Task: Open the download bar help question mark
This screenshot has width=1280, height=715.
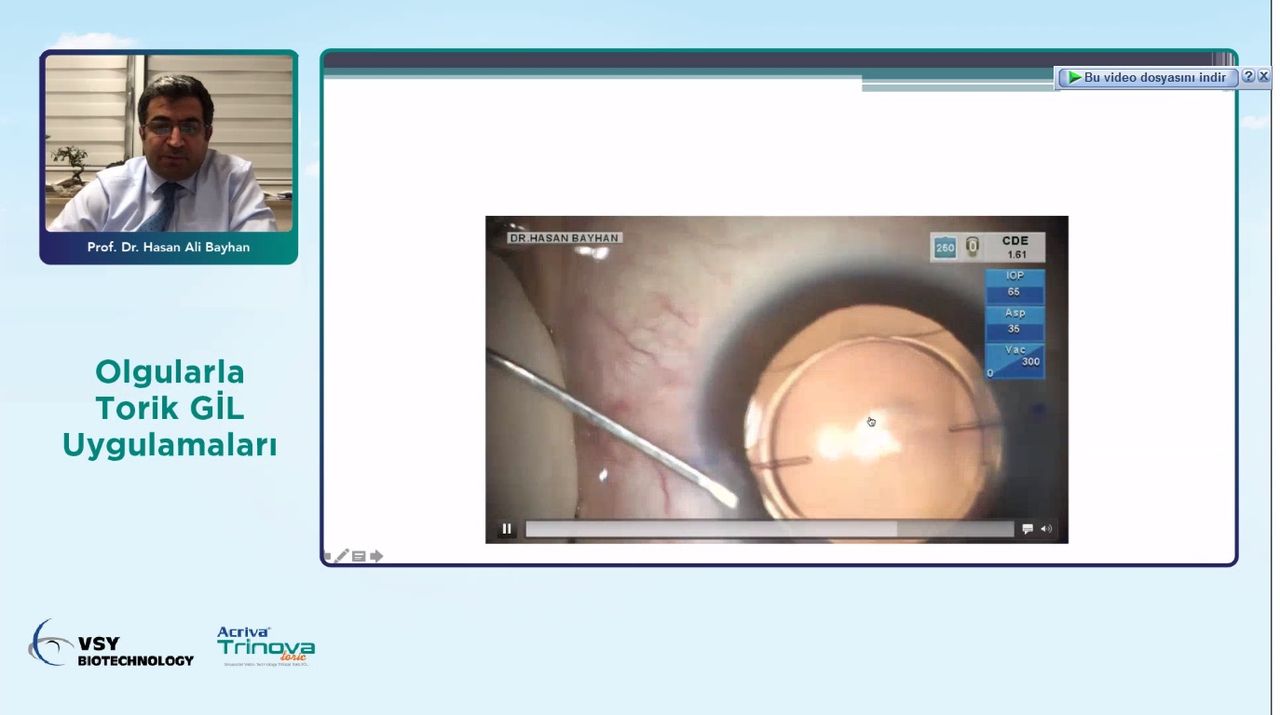Action: tap(1248, 76)
